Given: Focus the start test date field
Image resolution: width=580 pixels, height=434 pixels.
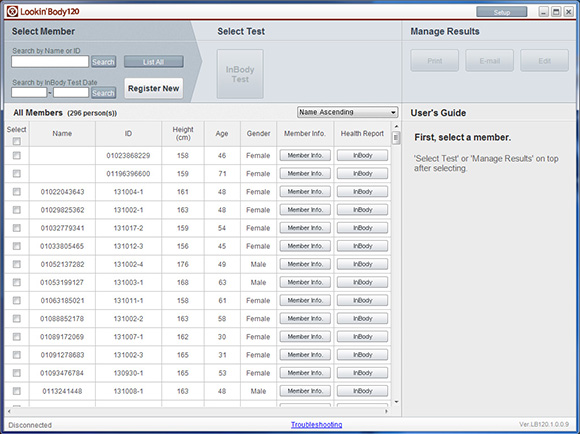Looking at the screenshot, I should (x=29, y=92).
